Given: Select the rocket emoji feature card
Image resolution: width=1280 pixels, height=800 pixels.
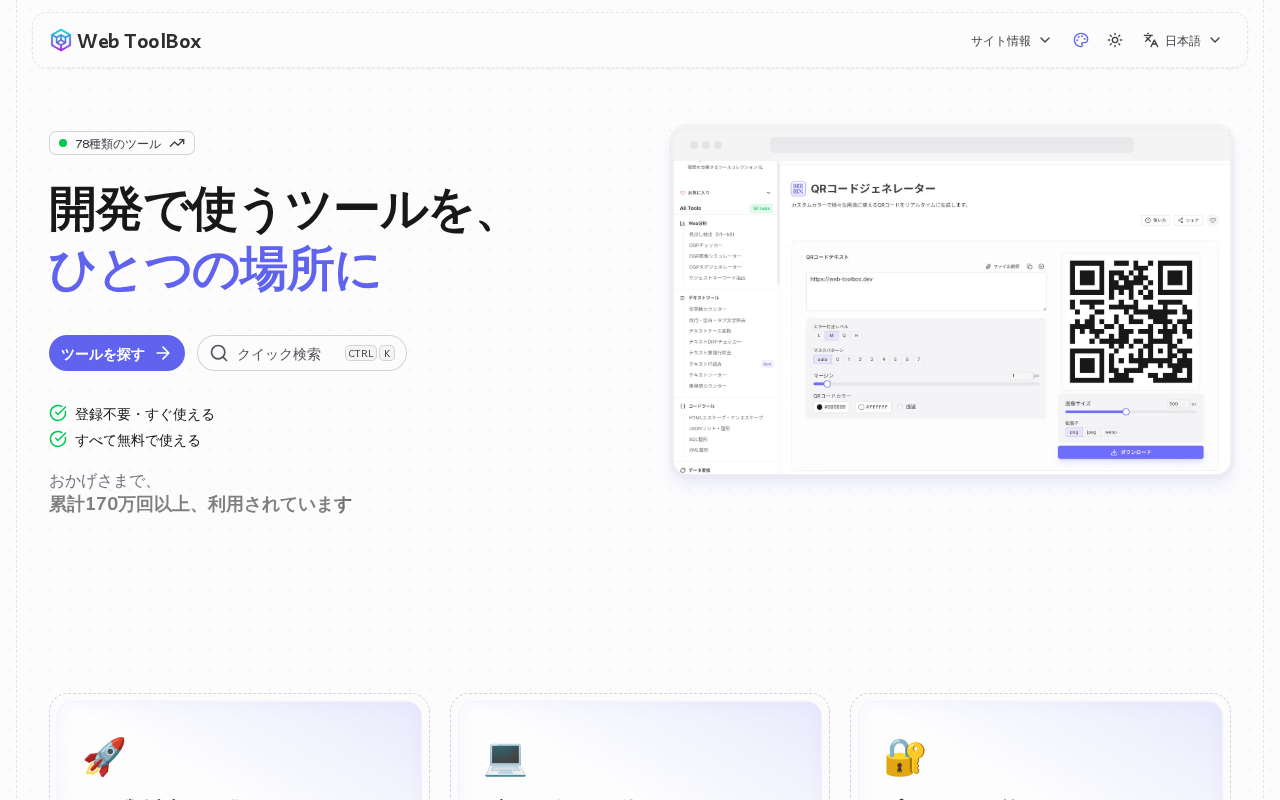Looking at the screenshot, I should tap(239, 750).
